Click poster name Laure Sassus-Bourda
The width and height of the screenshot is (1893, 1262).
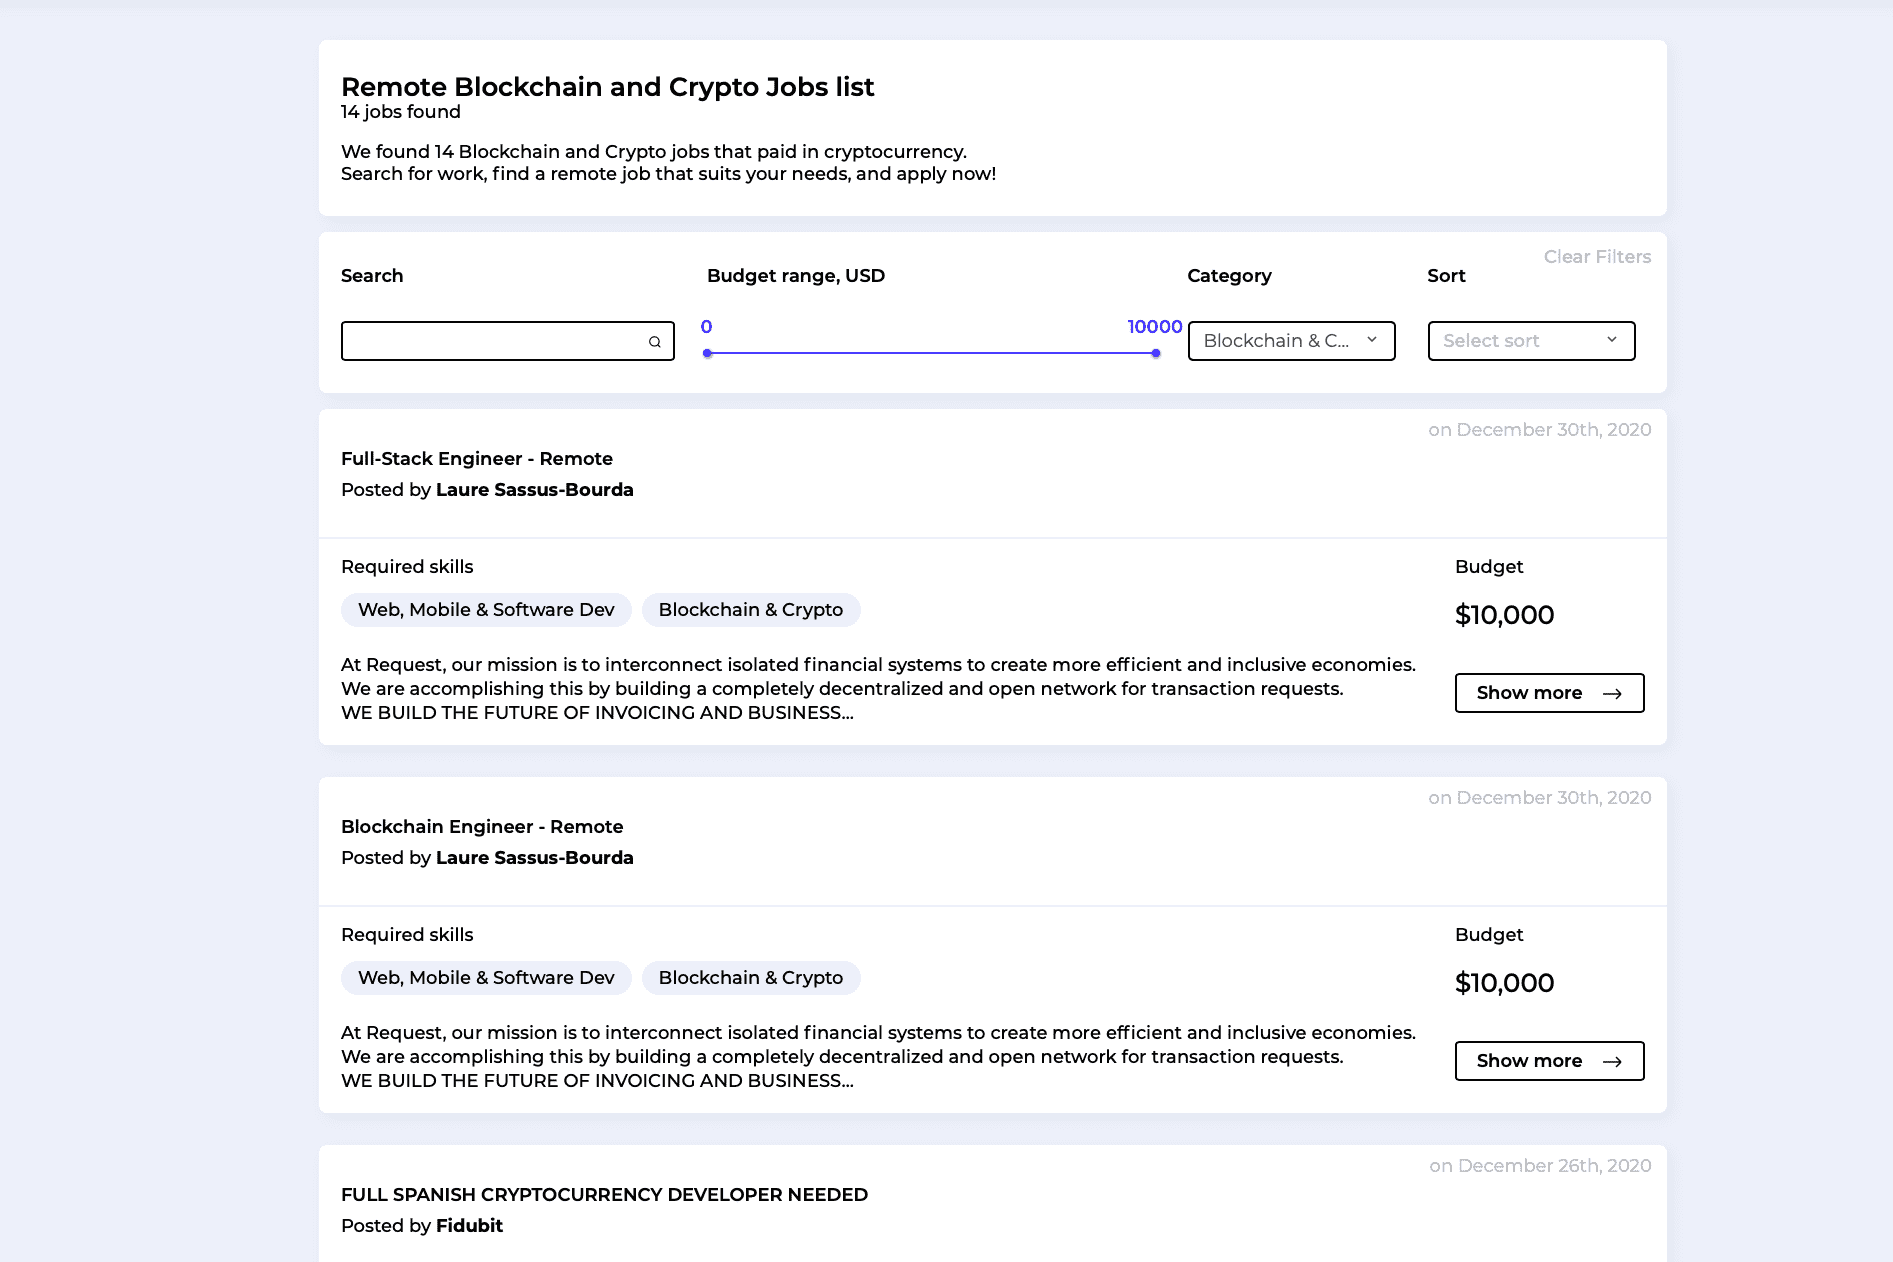pyautogui.click(x=534, y=490)
